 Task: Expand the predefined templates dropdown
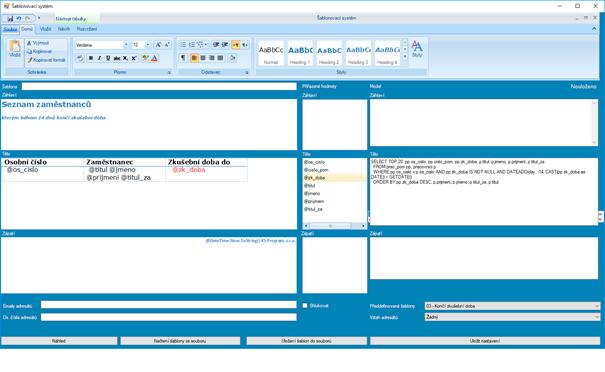click(x=512, y=306)
